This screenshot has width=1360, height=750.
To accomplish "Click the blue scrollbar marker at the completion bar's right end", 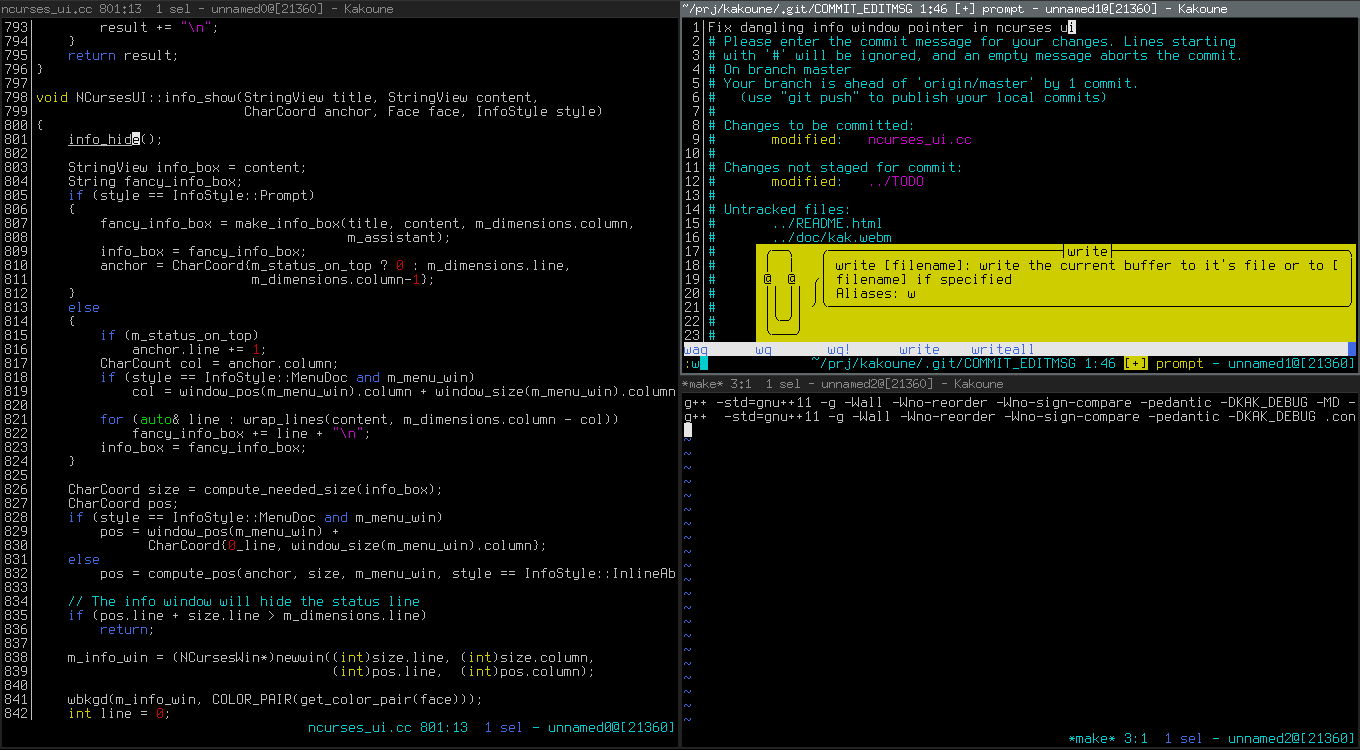I will point(1353,349).
